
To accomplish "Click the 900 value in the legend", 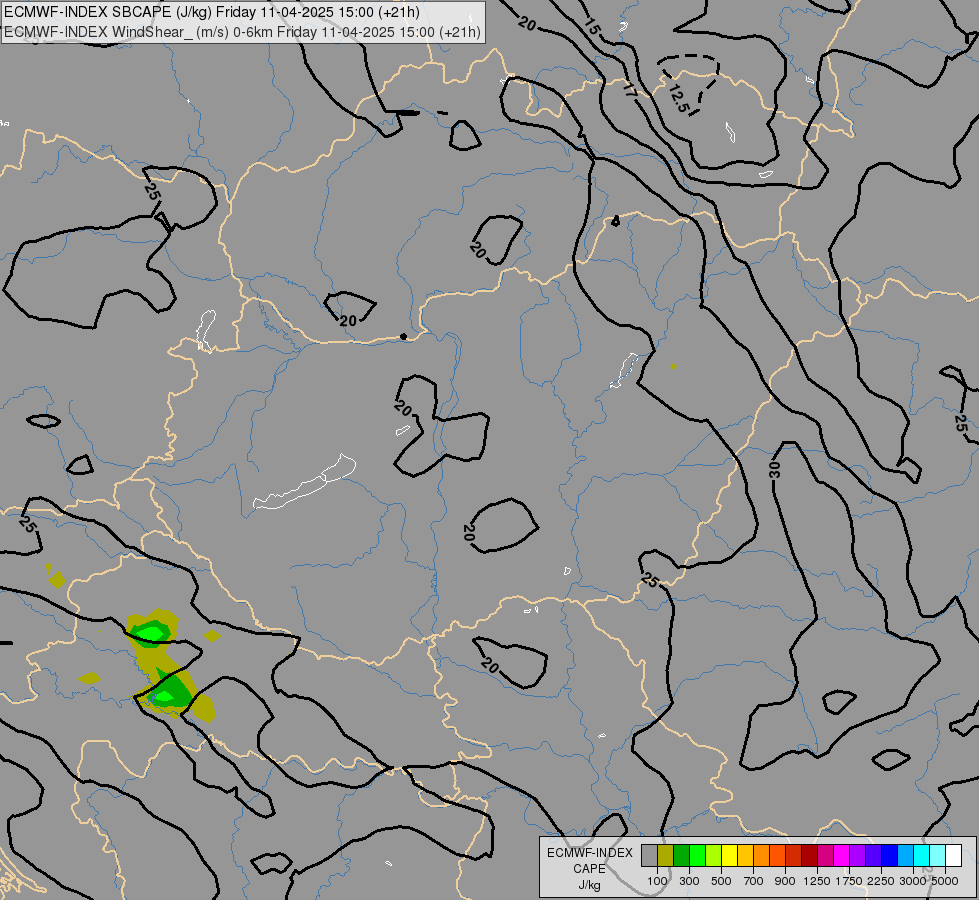I will point(785,881).
